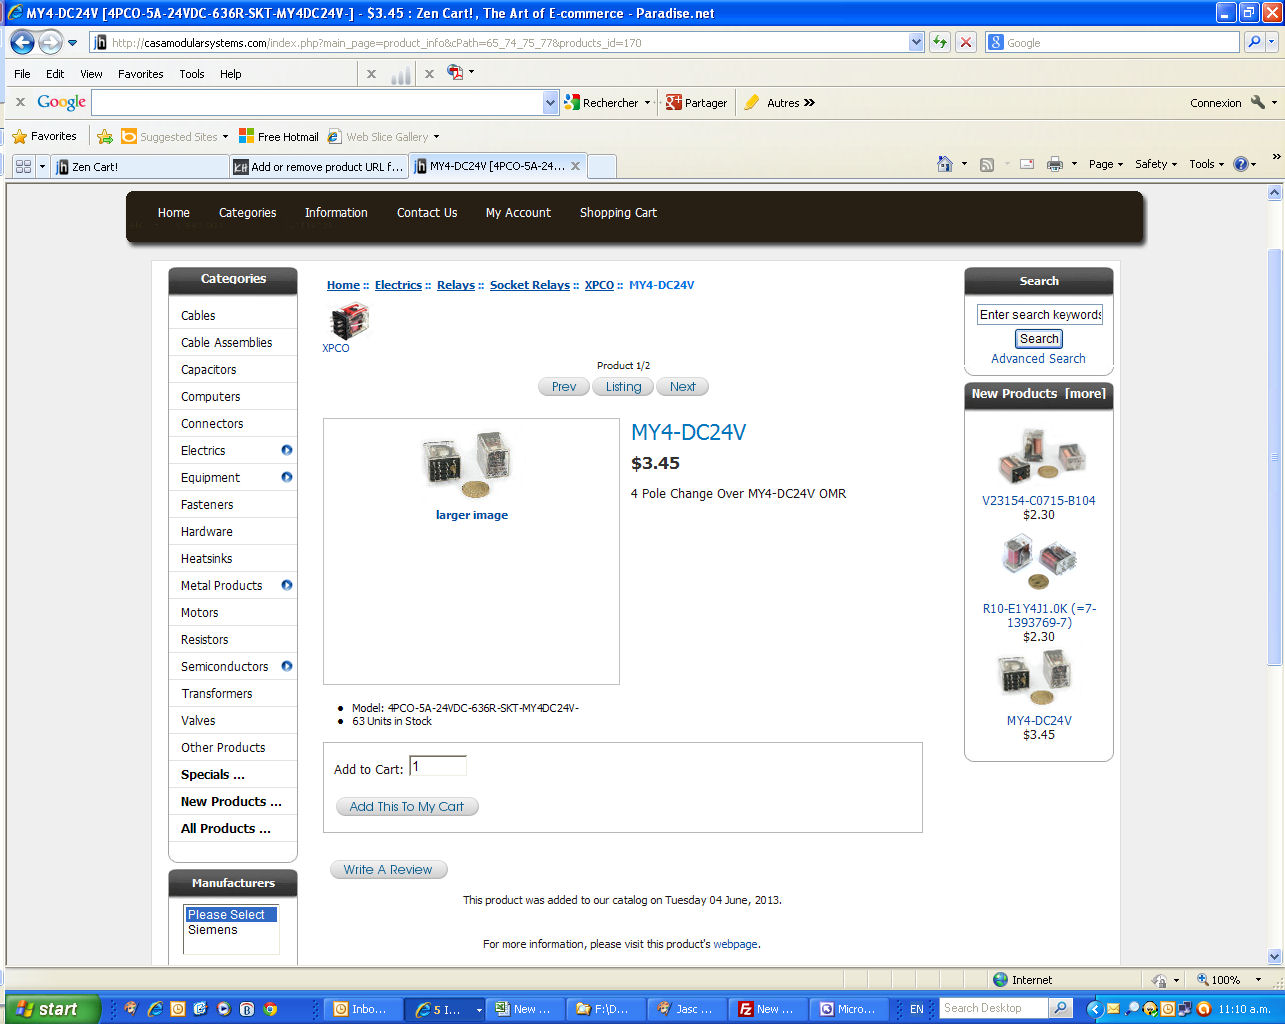The width and height of the screenshot is (1285, 1024).
Task: Select Siemens in Manufacturers list
Action: click(213, 930)
